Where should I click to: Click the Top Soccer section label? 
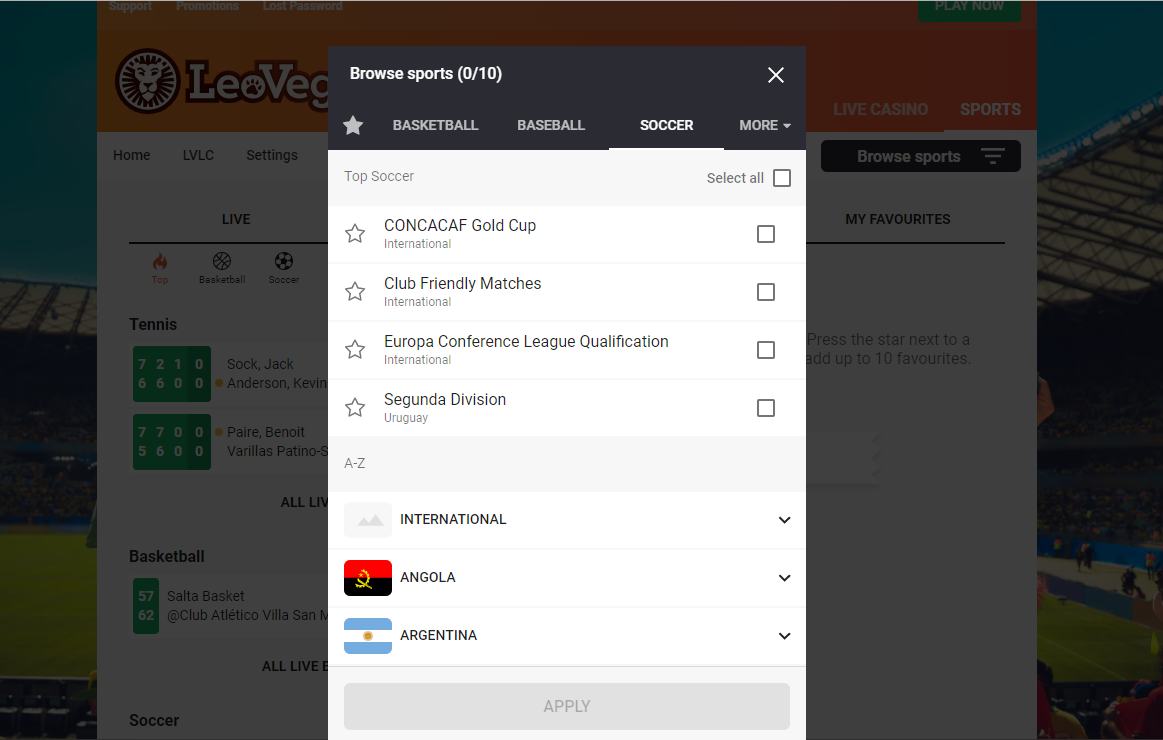click(379, 176)
